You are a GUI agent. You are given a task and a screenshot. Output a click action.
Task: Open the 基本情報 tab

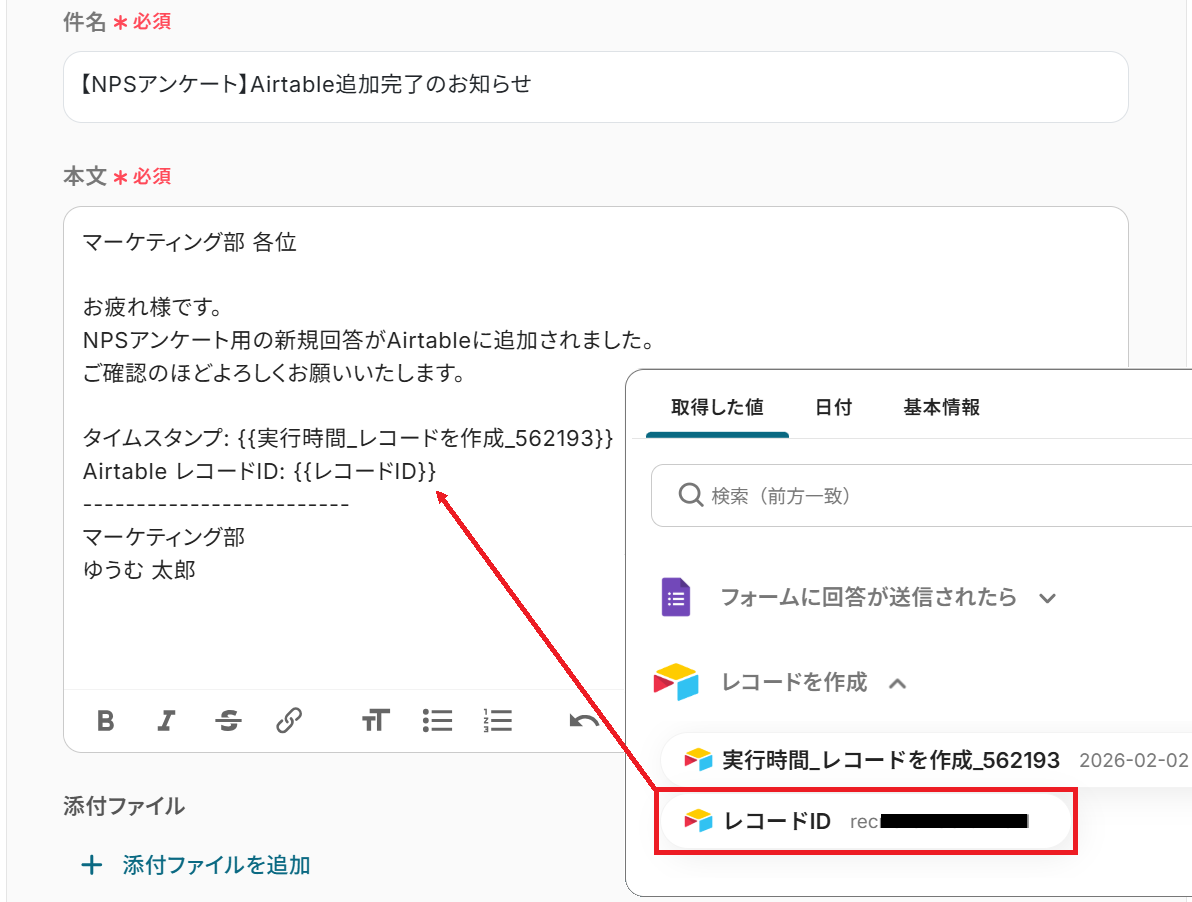point(941,407)
